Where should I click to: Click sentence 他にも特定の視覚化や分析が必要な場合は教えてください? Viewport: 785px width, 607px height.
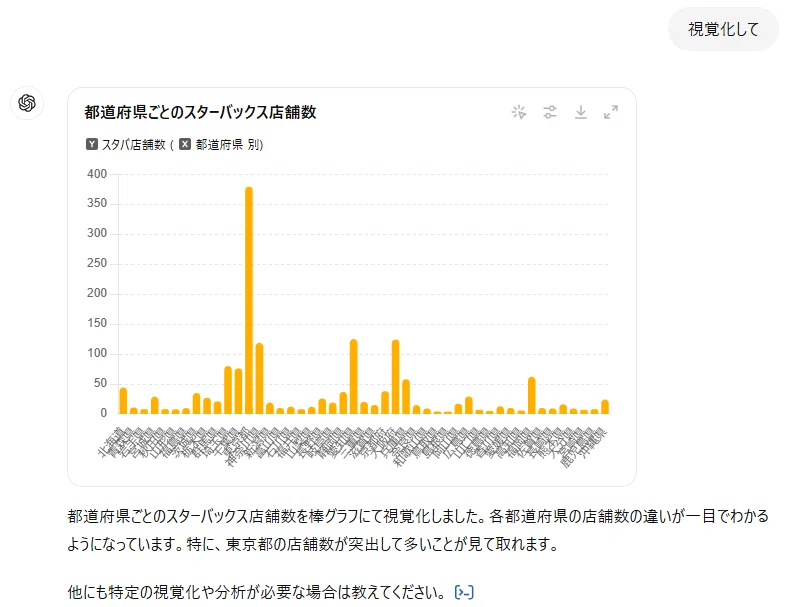pyautogui.click(x=256, y=592)
